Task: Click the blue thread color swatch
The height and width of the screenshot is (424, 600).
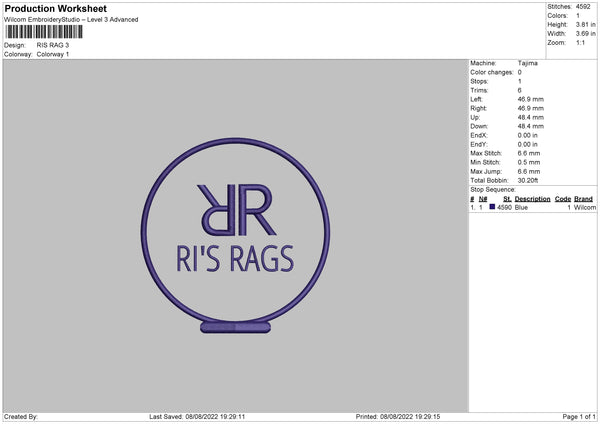Action: point(492,207)
